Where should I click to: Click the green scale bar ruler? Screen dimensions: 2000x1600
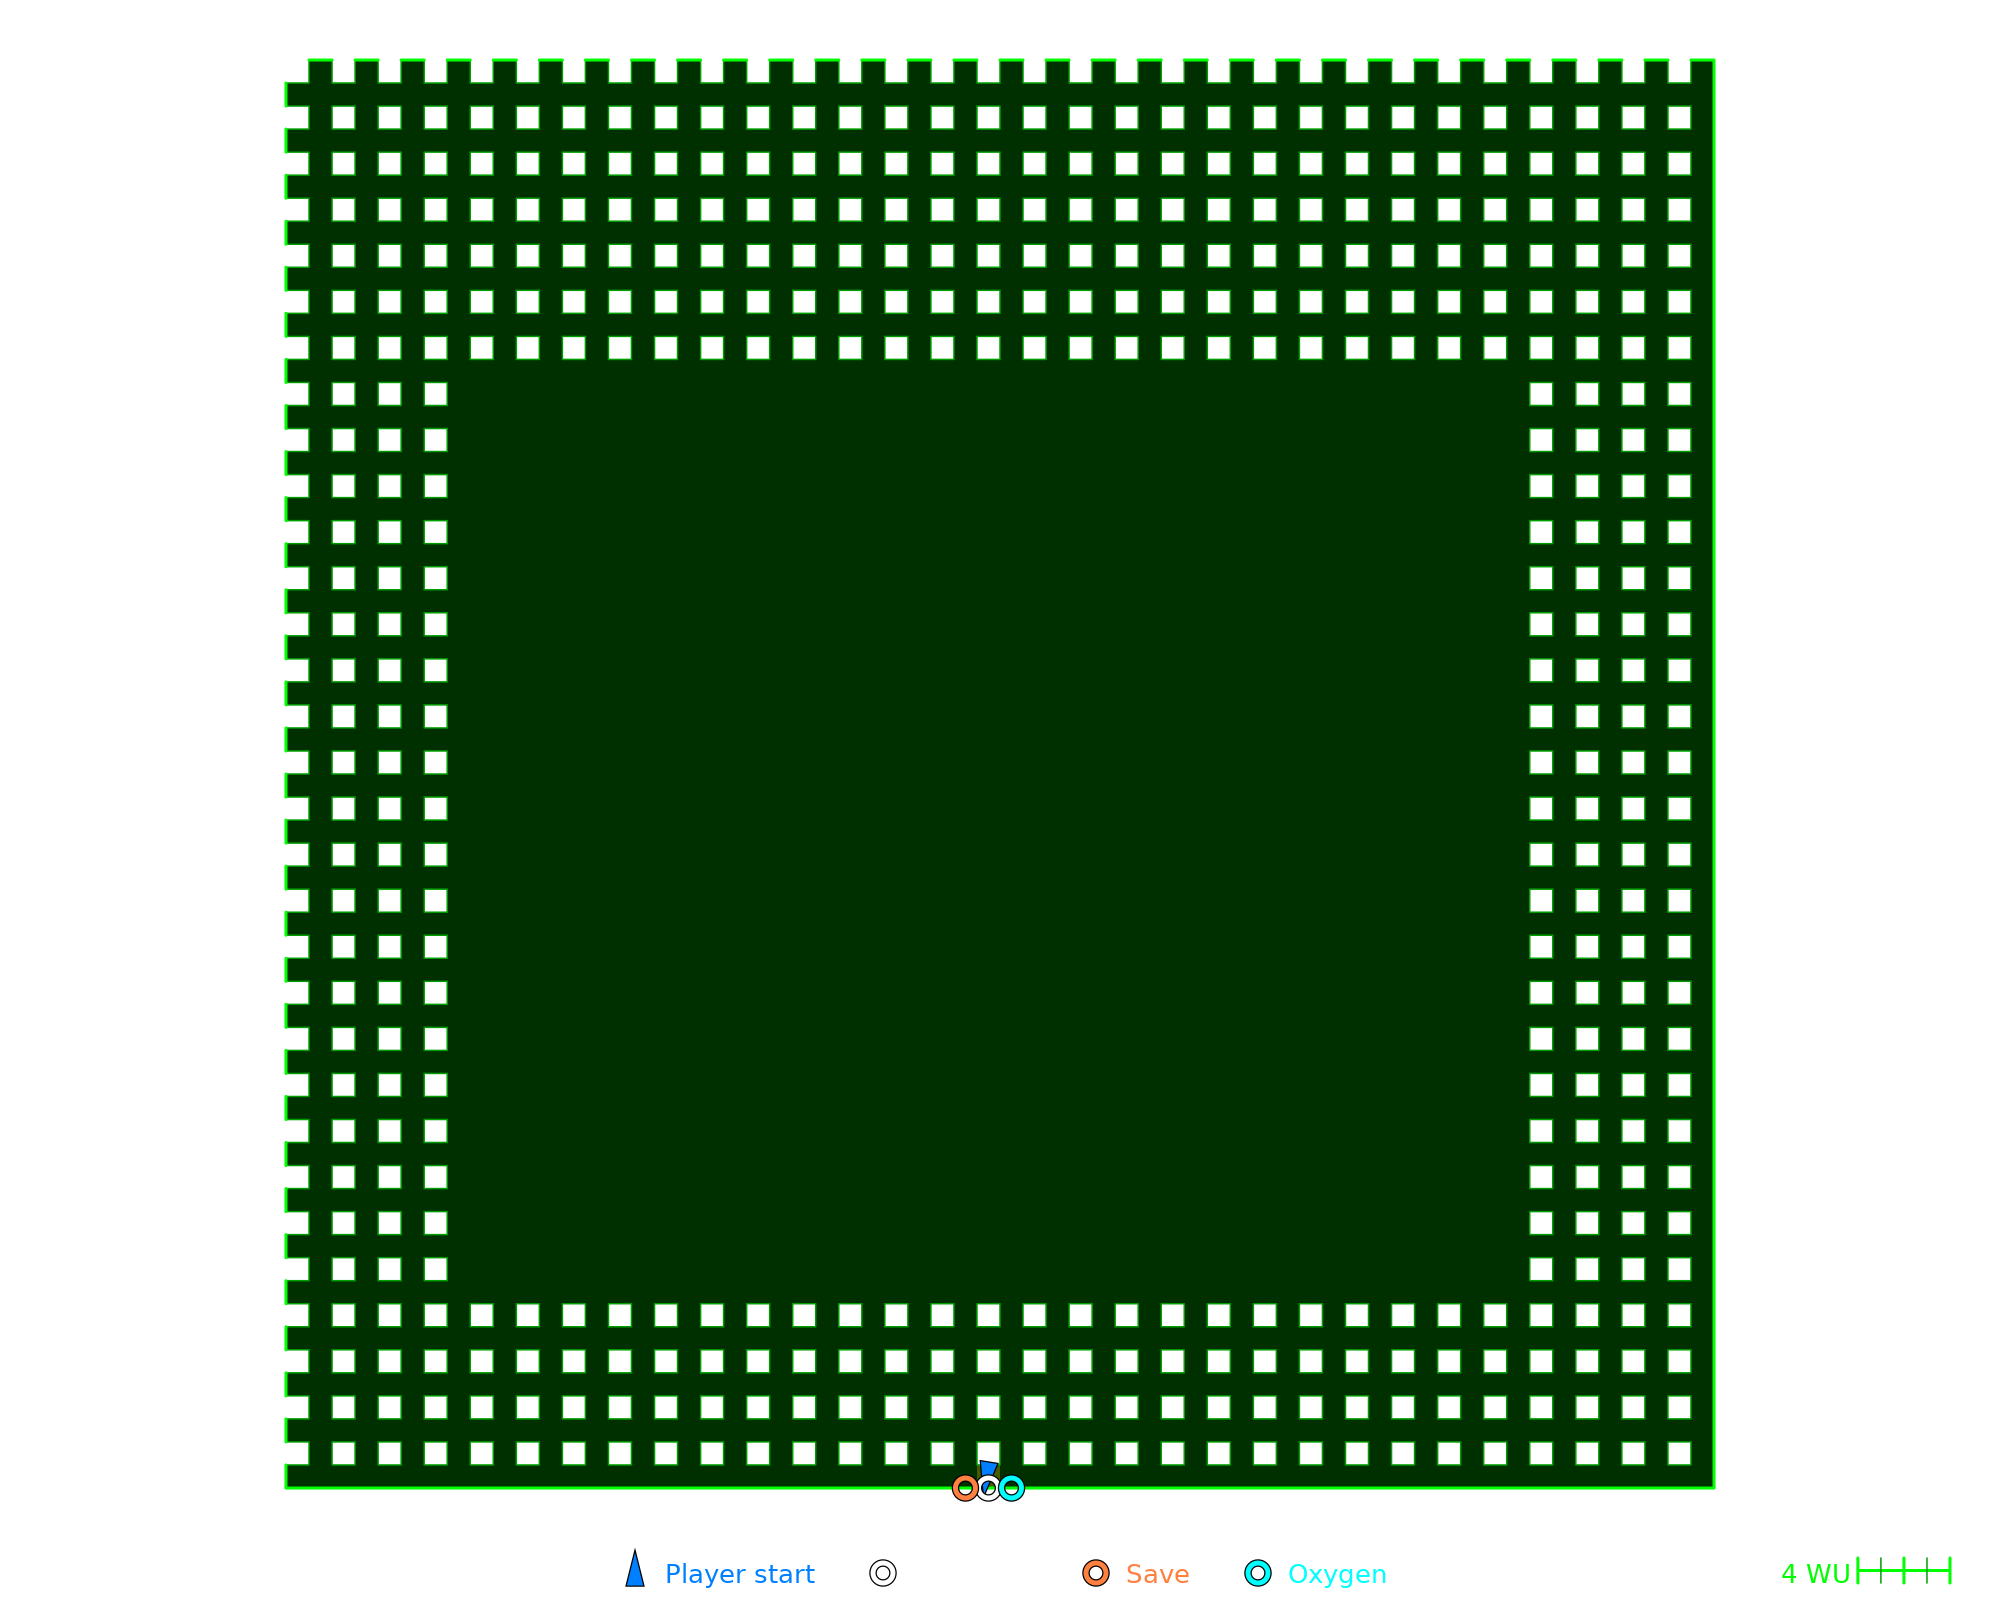point(1904,1571)
